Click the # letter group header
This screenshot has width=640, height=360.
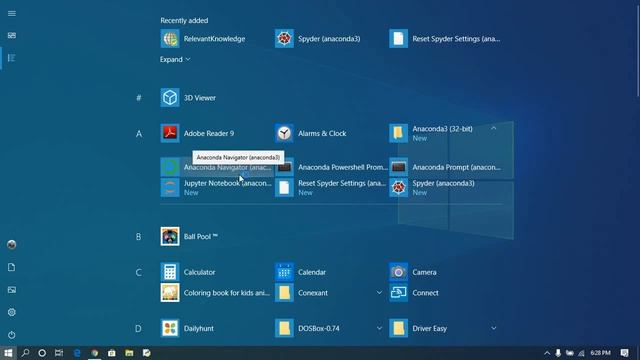coord(139,98)
